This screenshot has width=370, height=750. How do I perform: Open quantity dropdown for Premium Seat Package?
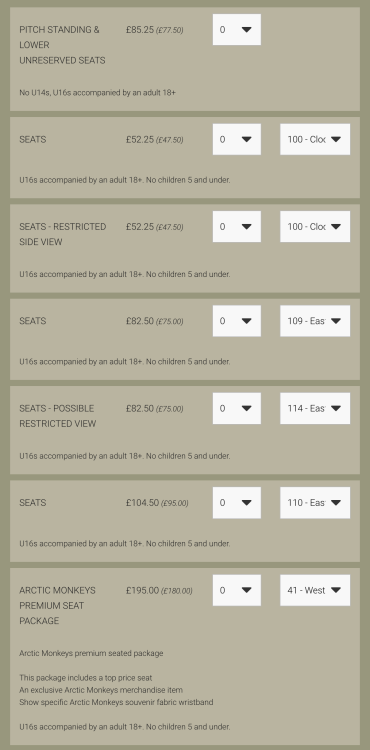click(x=237, y=590)
